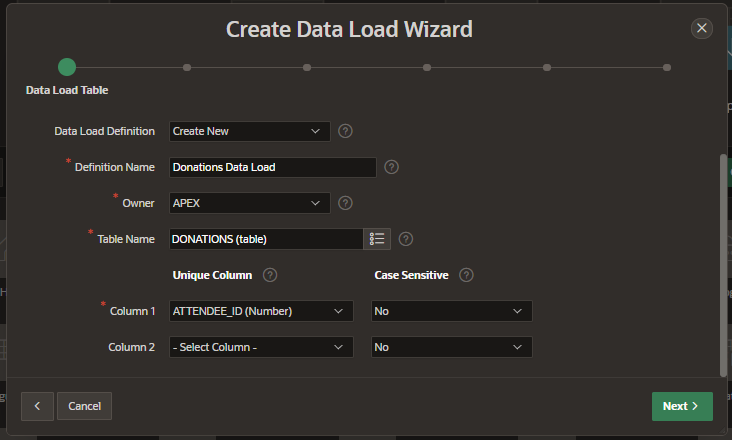Open help for Case Sensitive

coord(466,275)
